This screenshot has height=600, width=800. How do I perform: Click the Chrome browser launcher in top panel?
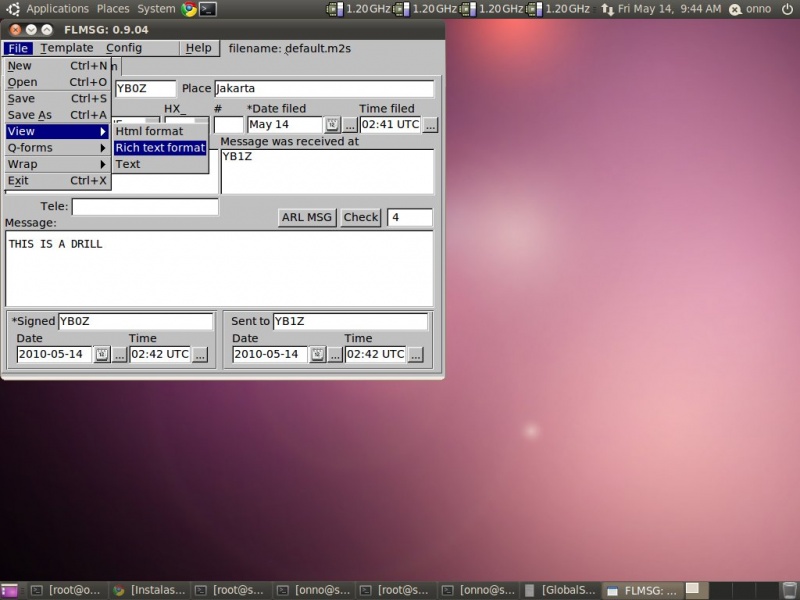[188, 9]
